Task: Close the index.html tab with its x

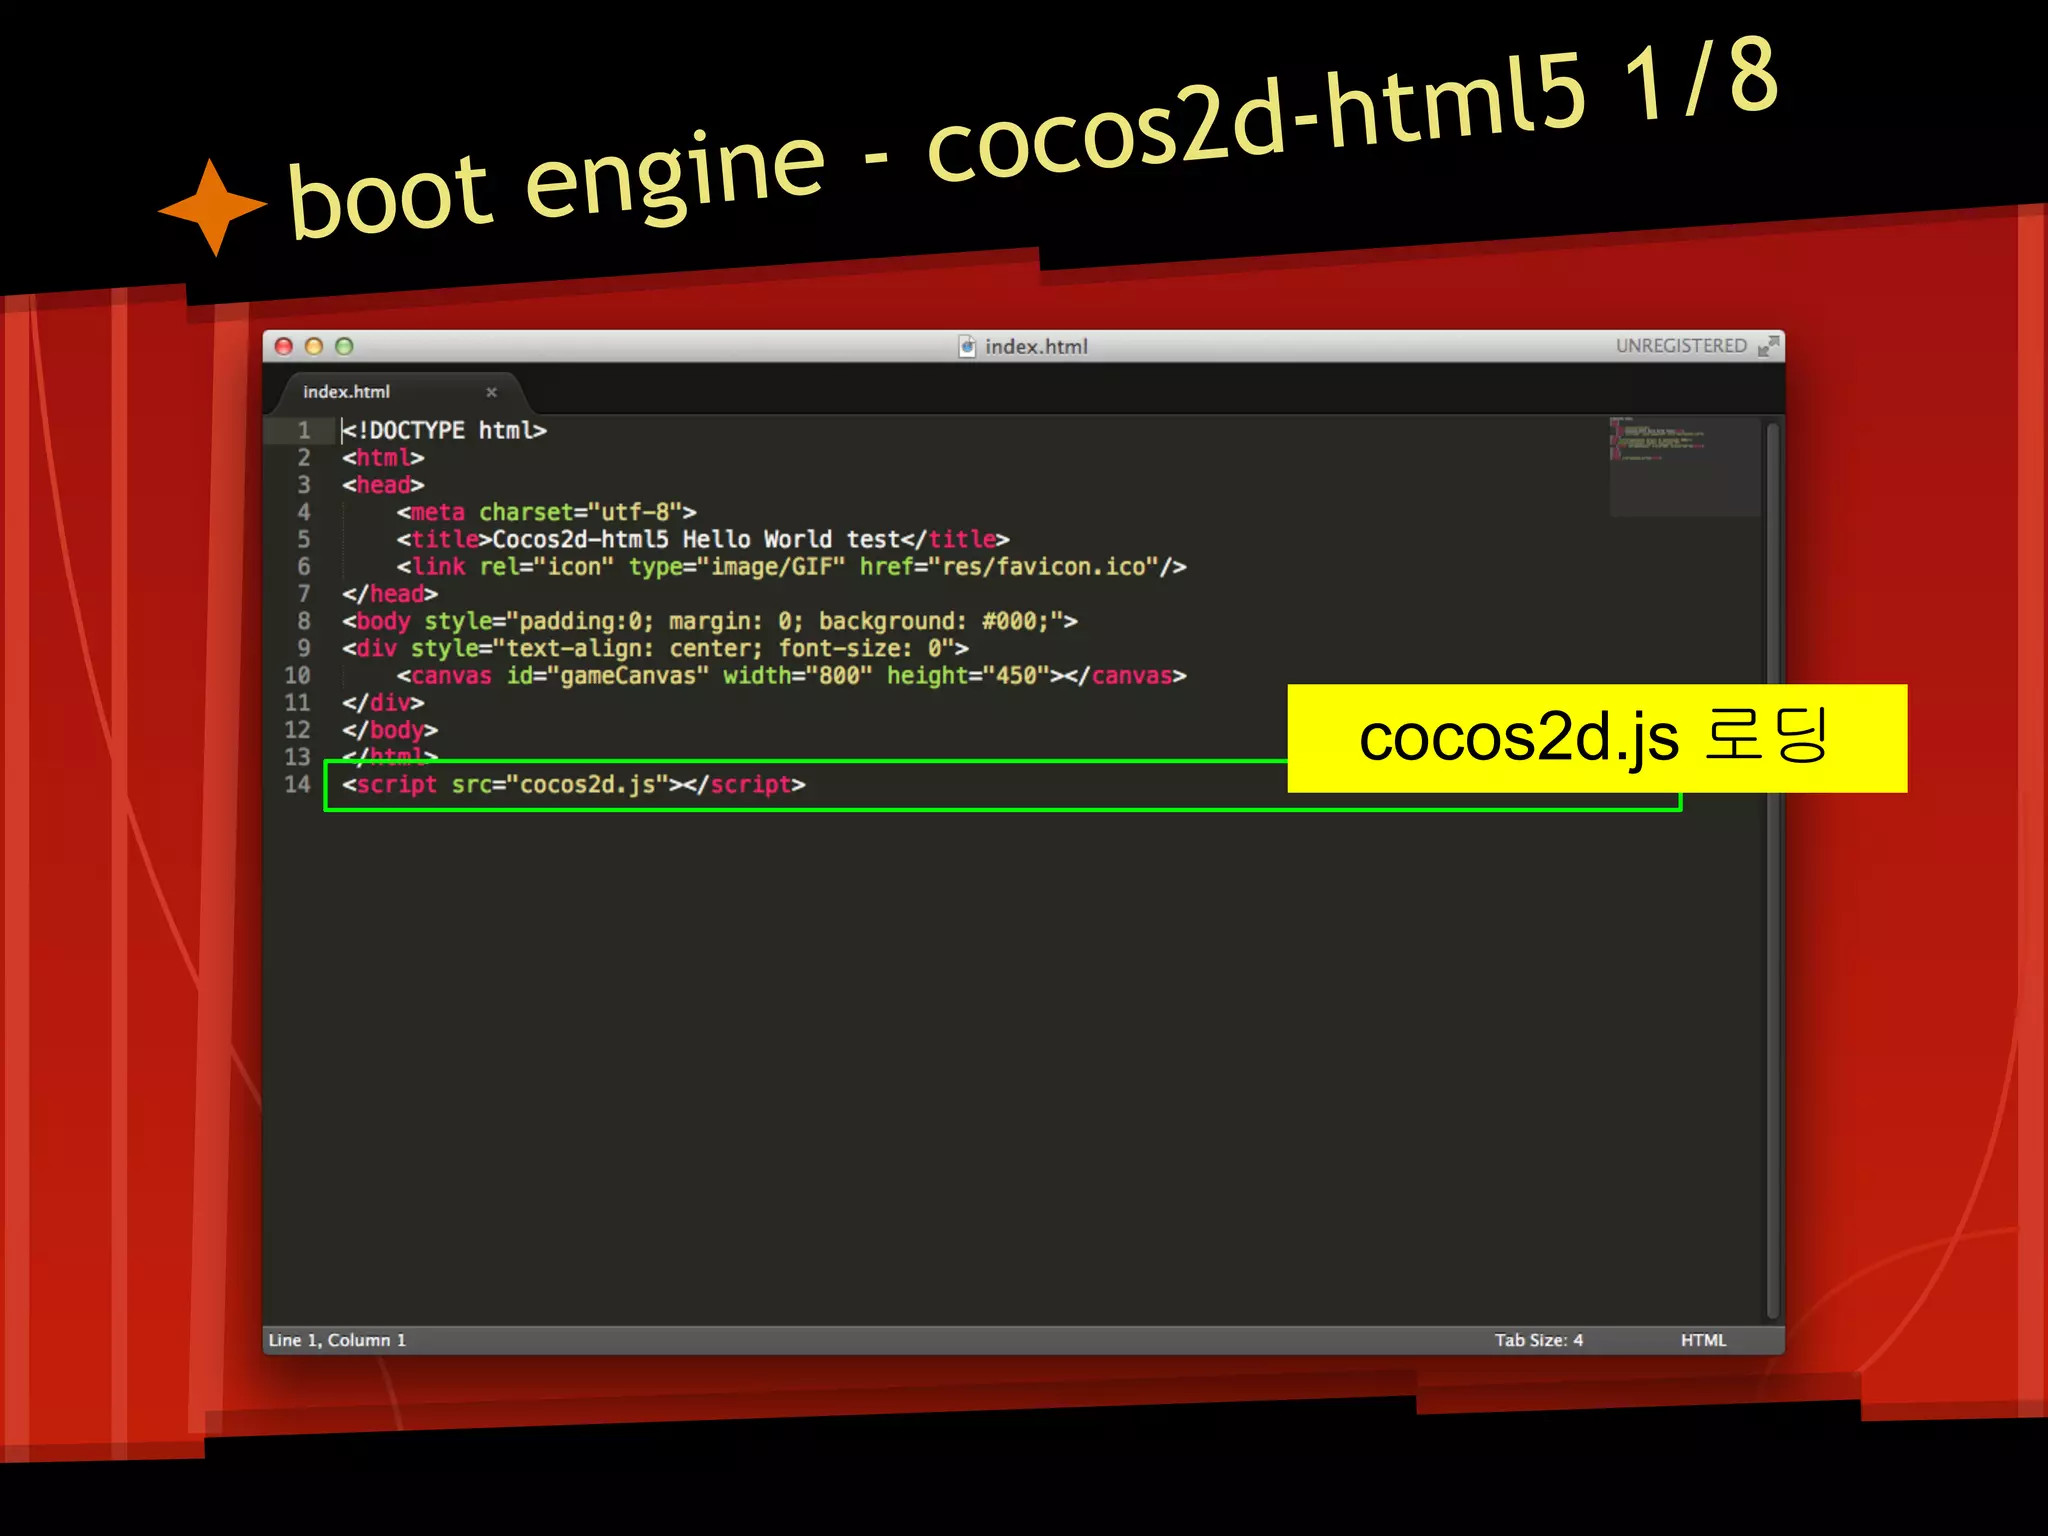Action: pos(491,392)
